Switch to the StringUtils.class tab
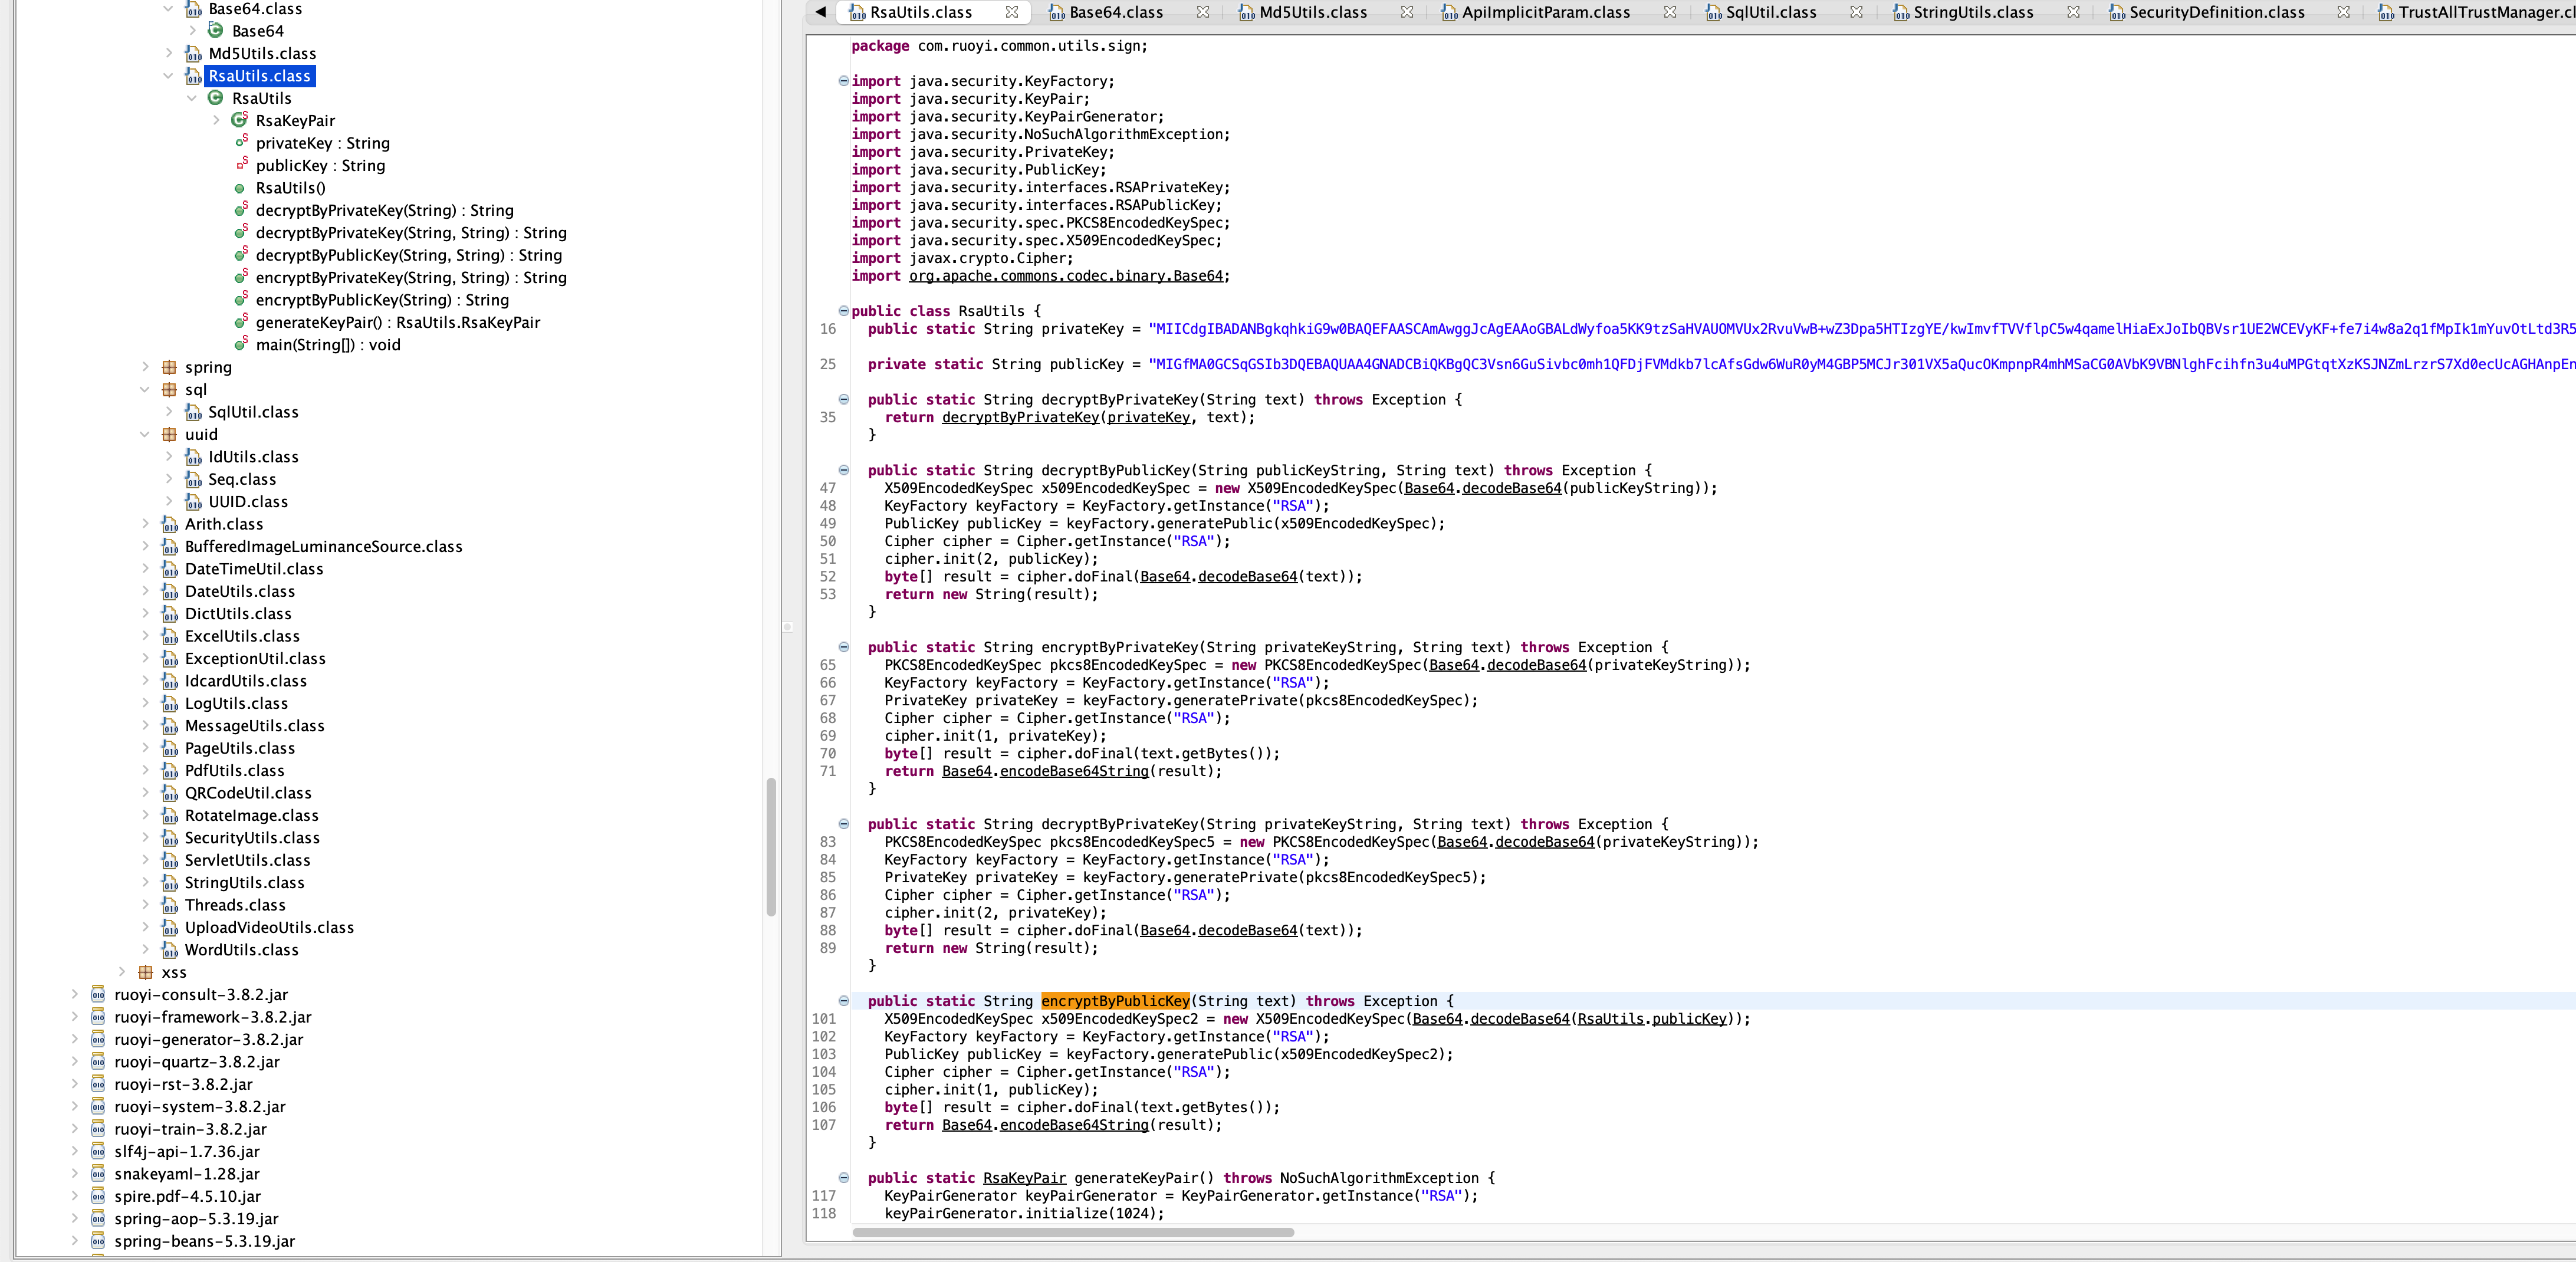This screenshot has width=2576, height=1262. click(1973, 12)
